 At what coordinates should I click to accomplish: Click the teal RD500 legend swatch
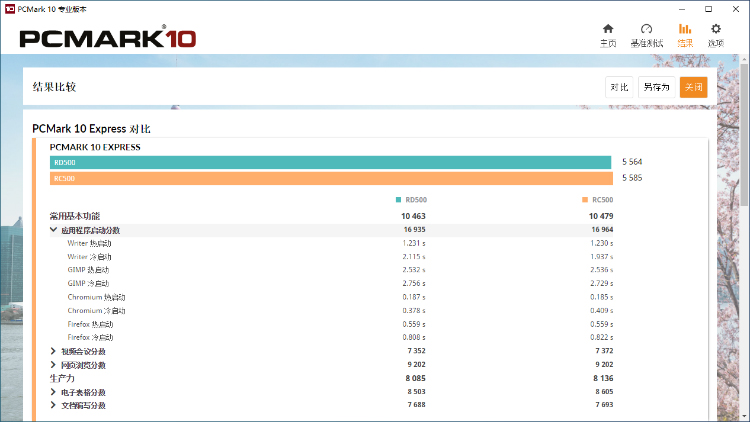tap(398, 200)
